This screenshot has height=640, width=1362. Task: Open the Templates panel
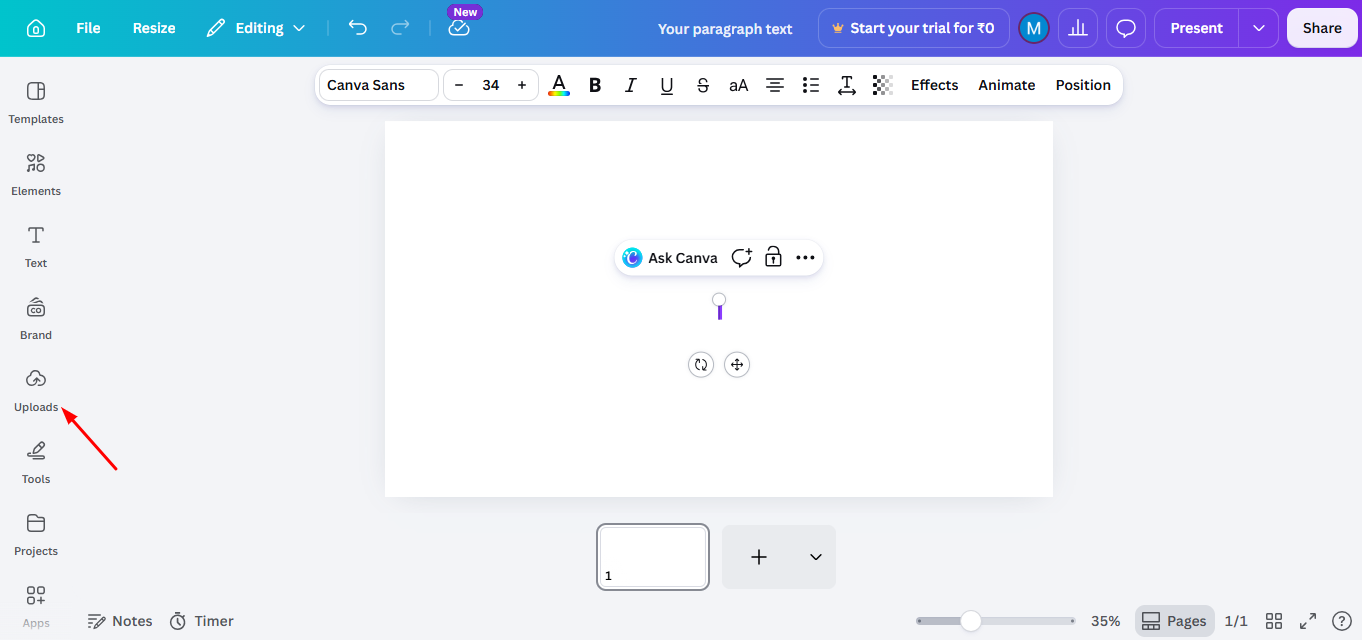[x=36, y=103]
